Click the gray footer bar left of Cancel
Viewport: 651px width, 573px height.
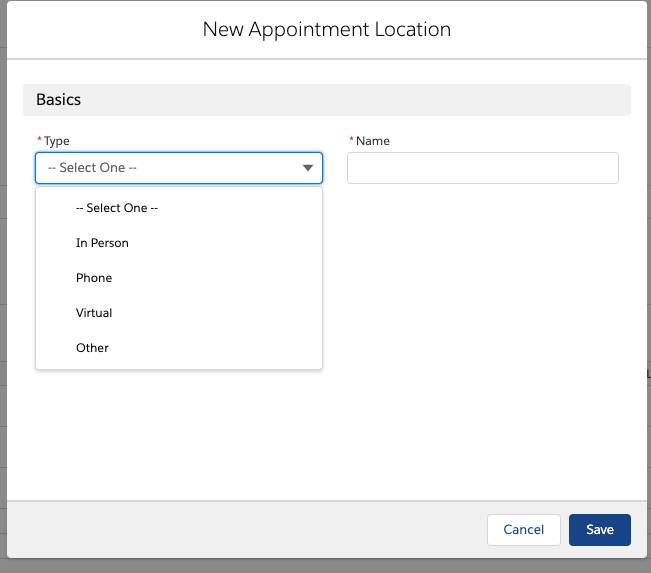pos(245,529)
